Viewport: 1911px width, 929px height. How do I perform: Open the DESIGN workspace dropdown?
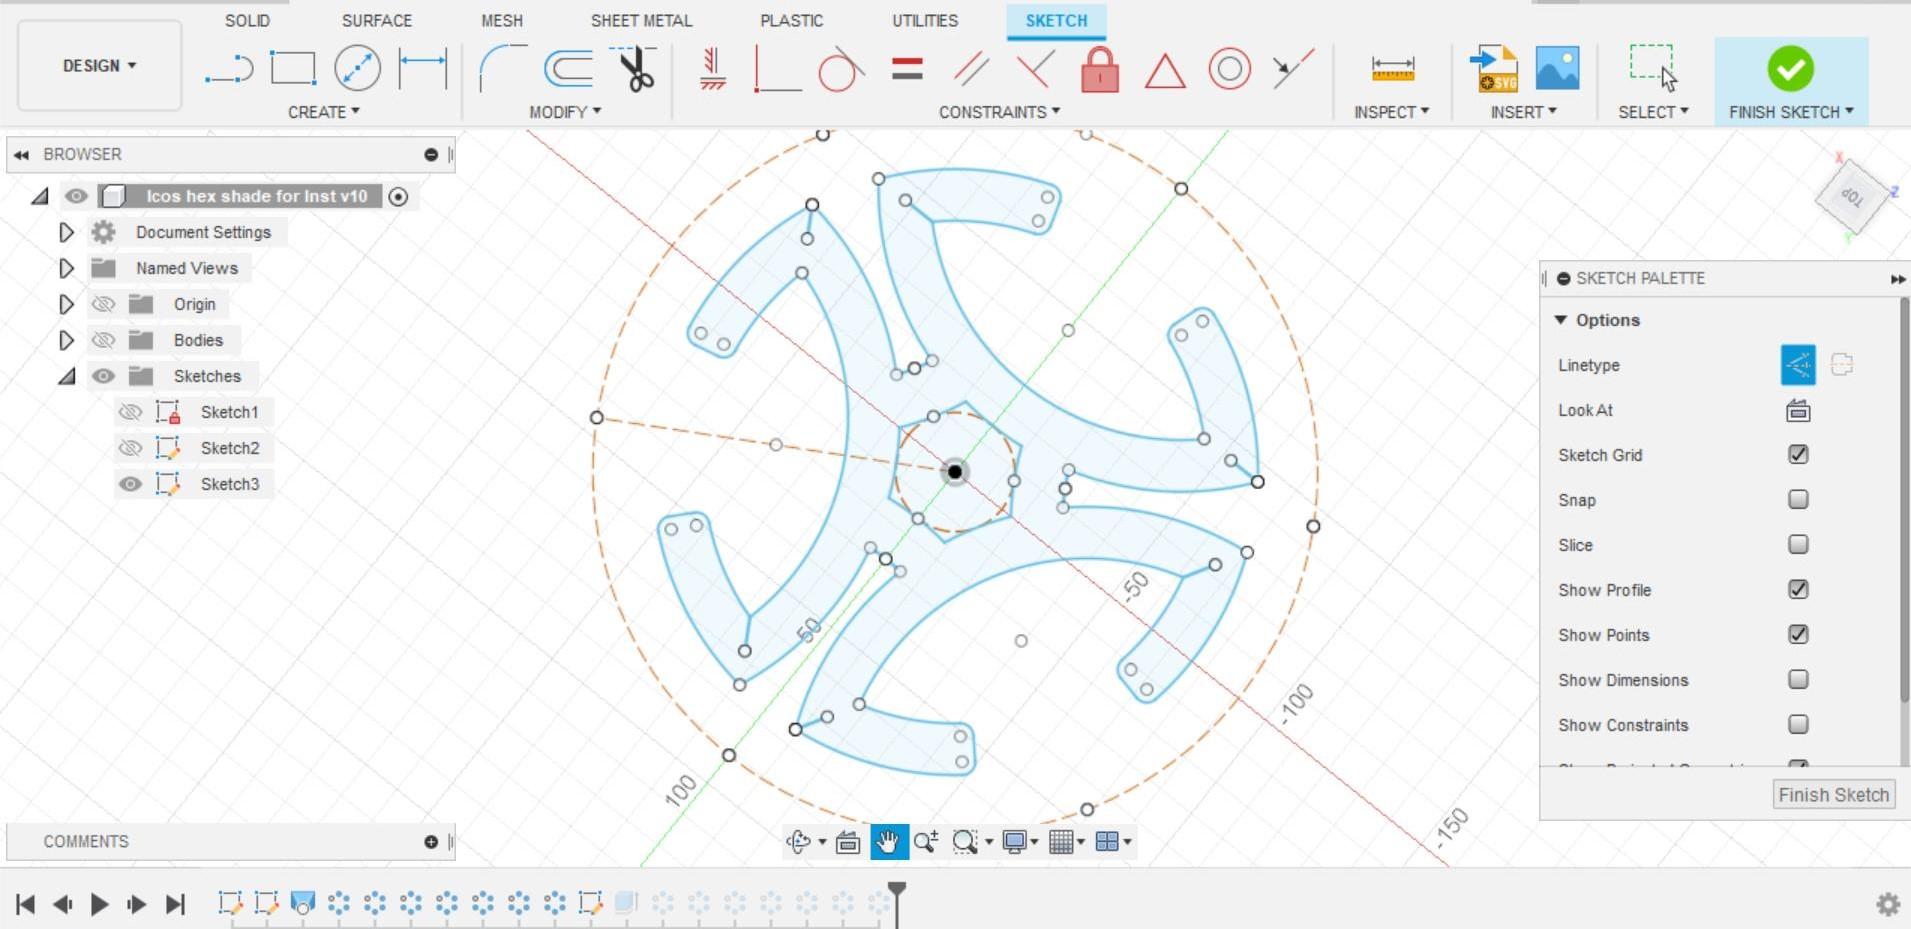(99, 66)
